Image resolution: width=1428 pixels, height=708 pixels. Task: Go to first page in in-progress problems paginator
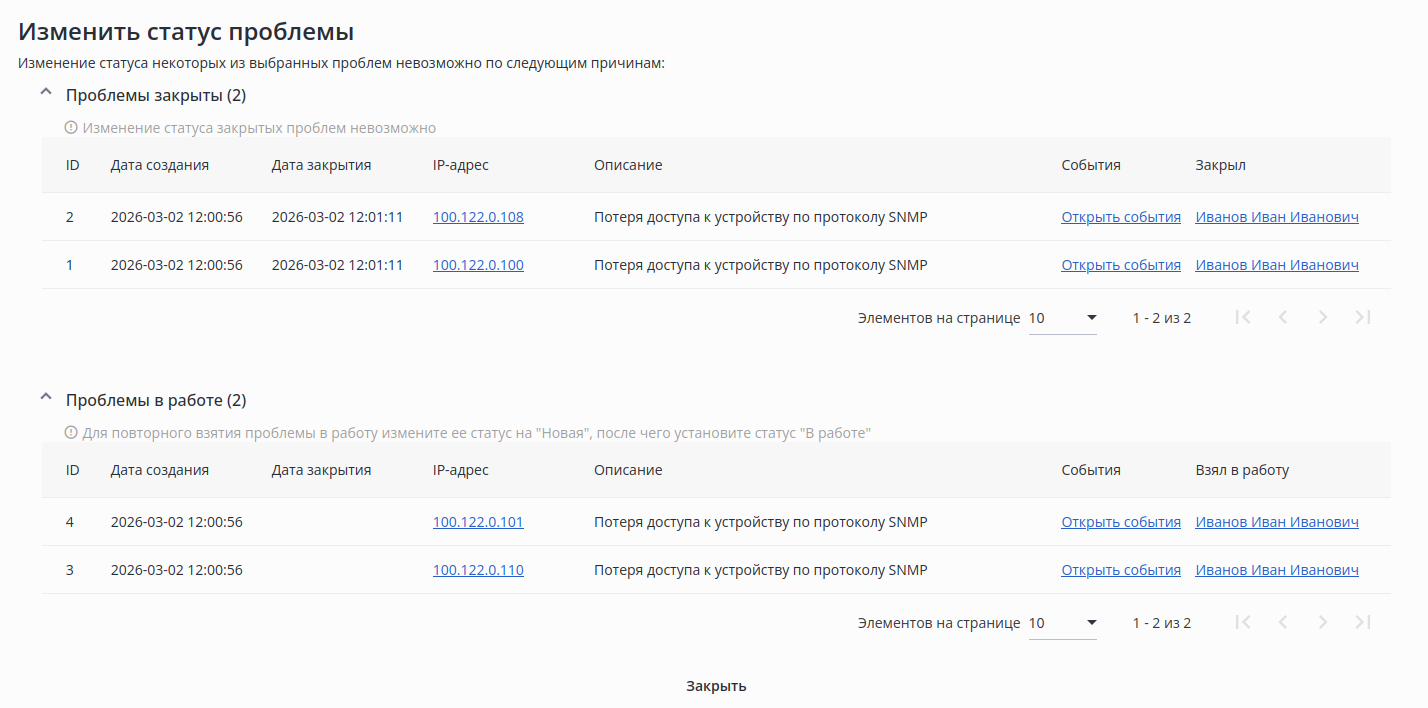[x=1243, y=622]
